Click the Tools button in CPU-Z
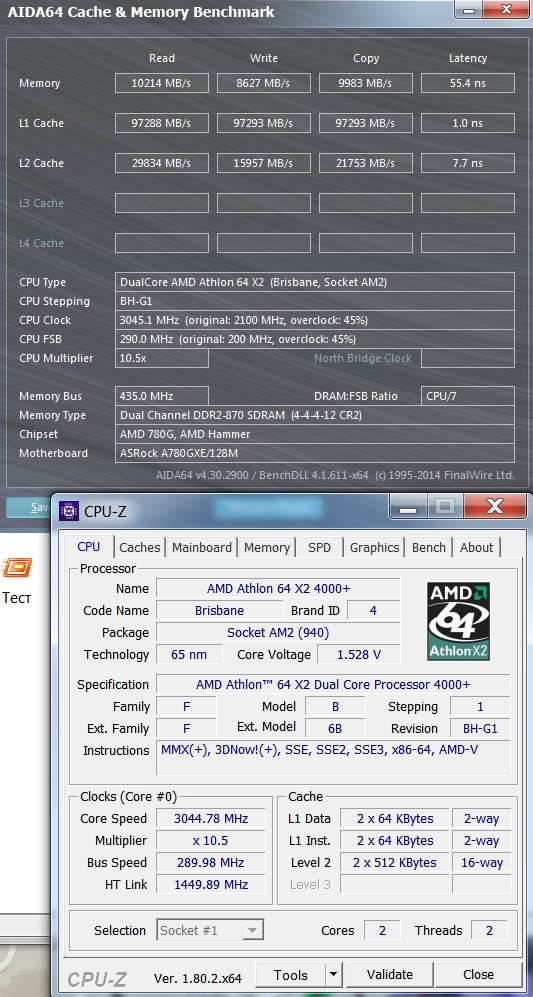 tap(291, 975)
